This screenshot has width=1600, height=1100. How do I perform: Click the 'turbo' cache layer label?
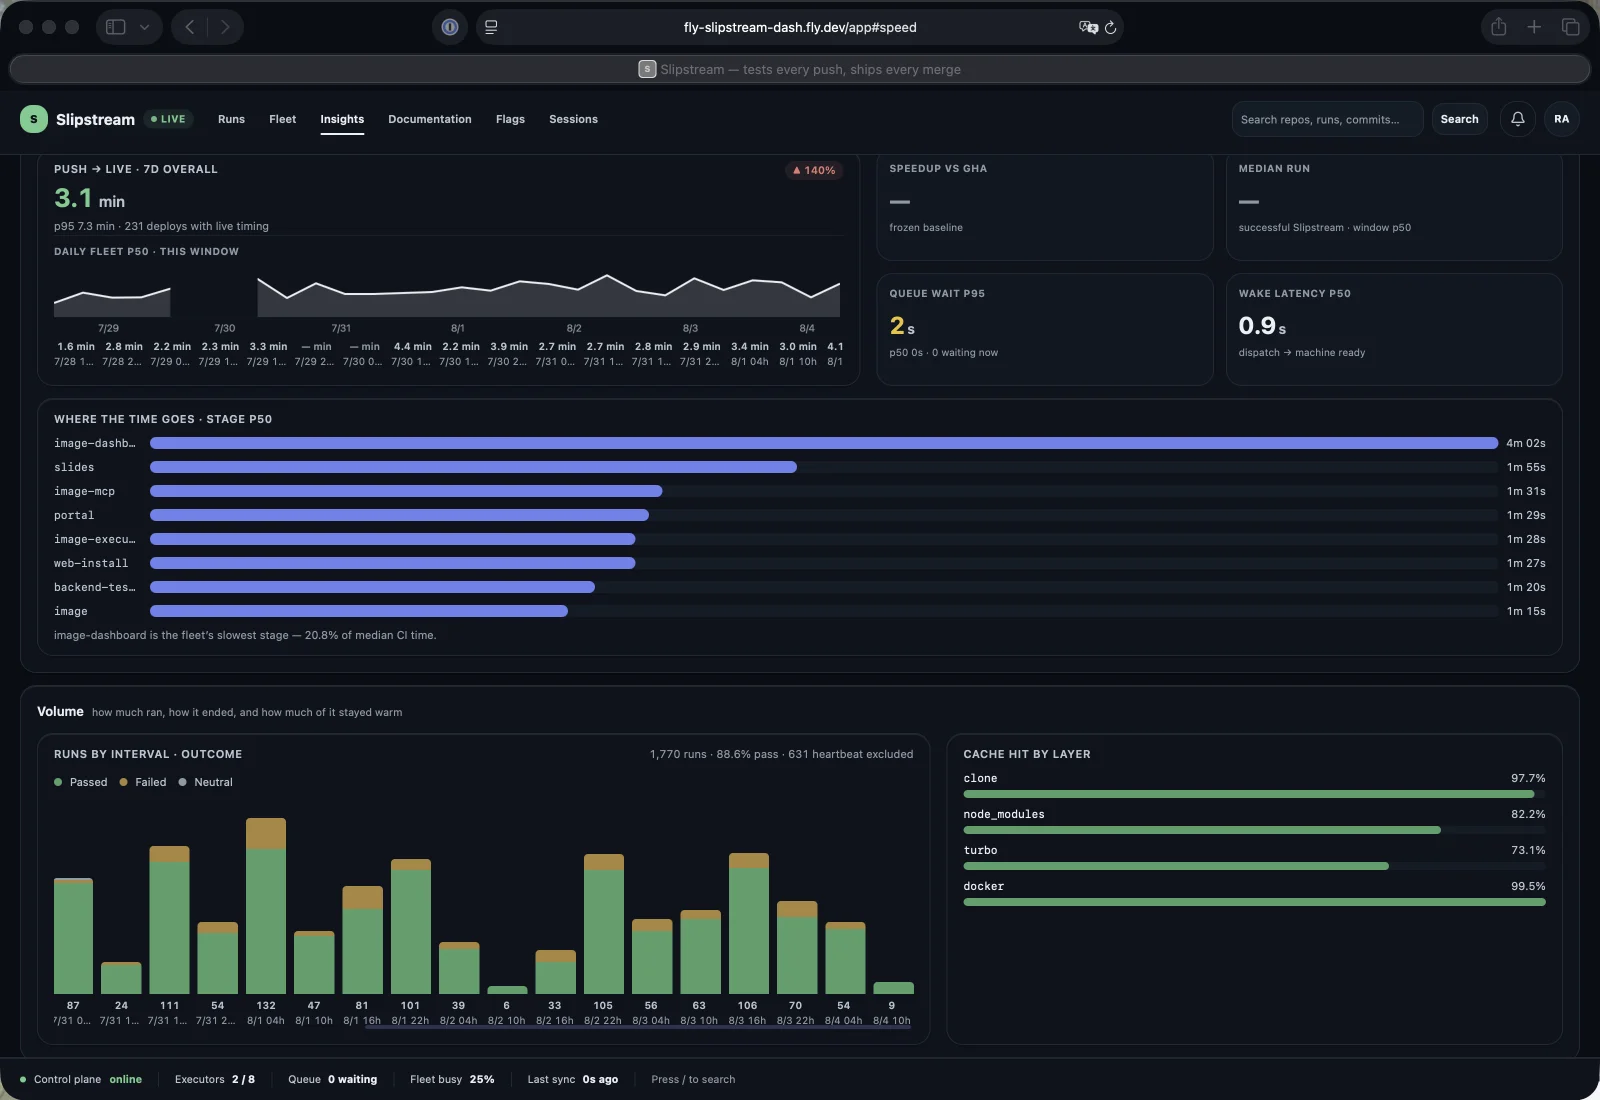pyautogui.click(x=980, y=850)
